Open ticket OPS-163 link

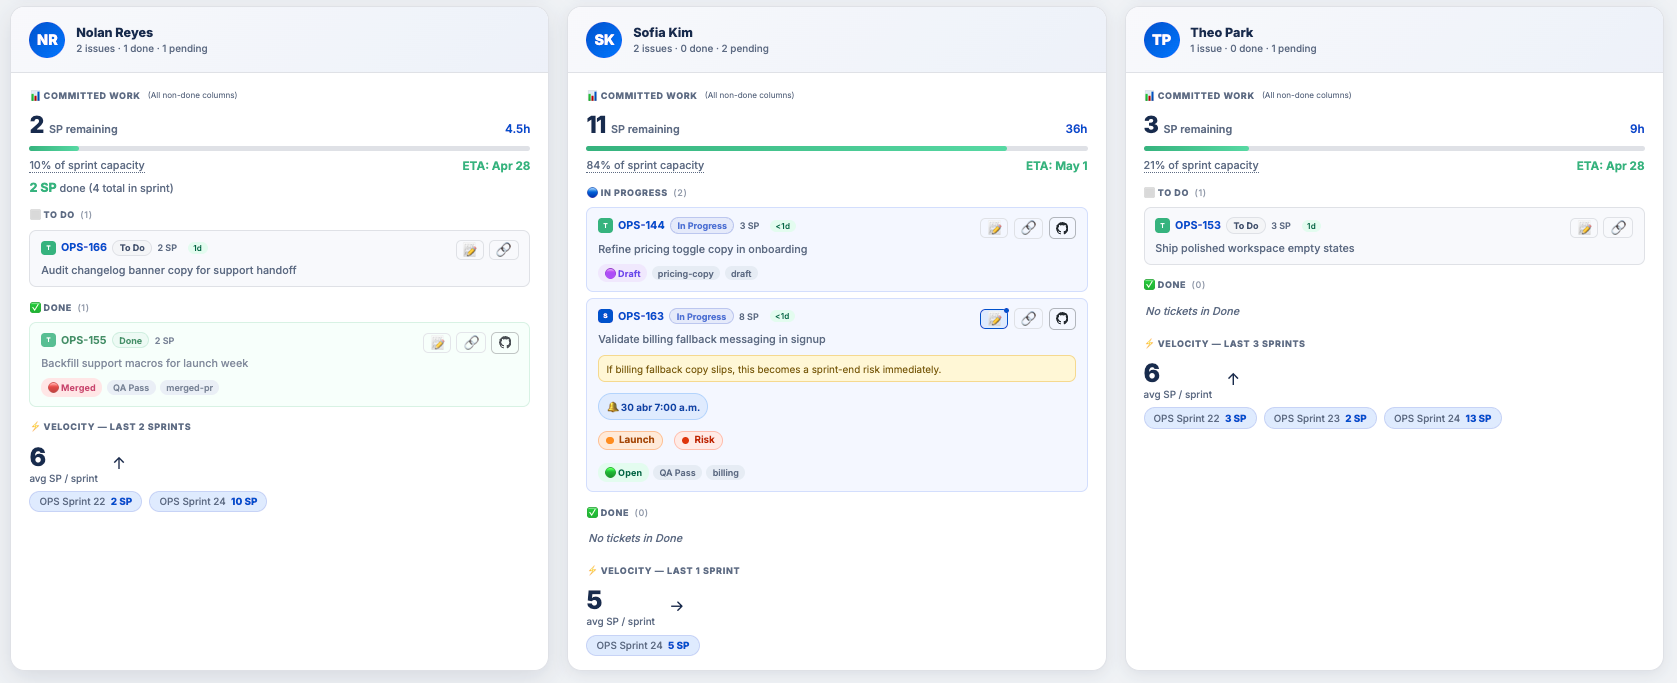(x=641, y=316)
